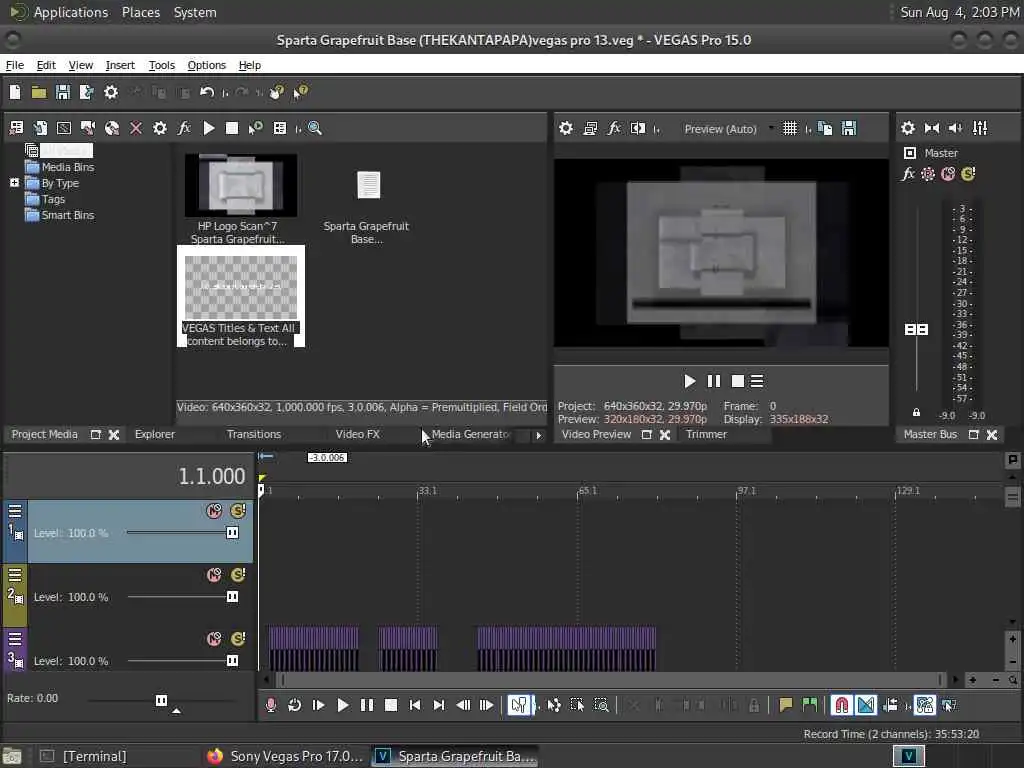Select the Envelope Edit tool
The height and width of the screenshot is (768, 1024).
554,705
